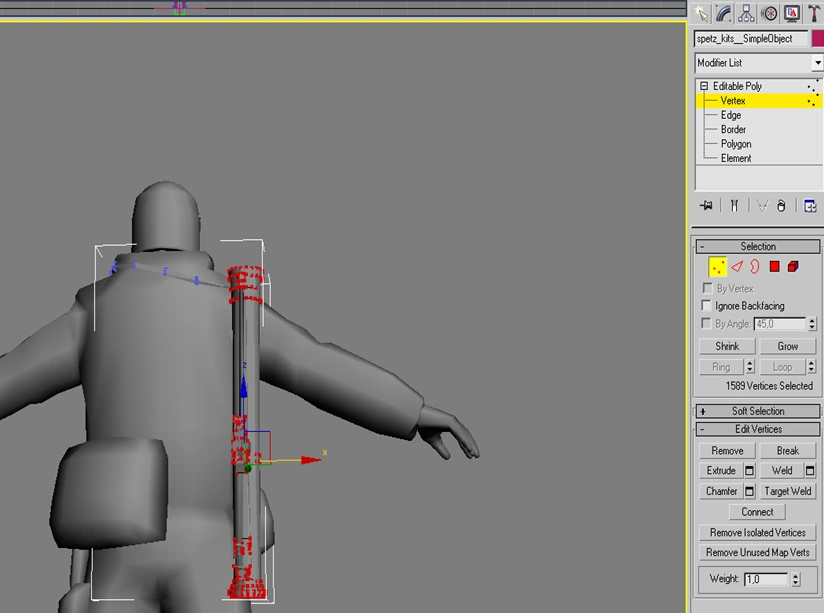The width and height of the screenshot is (824, 613).
Task: Open Weld settings dialog box icon
Action: click(x=810, y=471)
